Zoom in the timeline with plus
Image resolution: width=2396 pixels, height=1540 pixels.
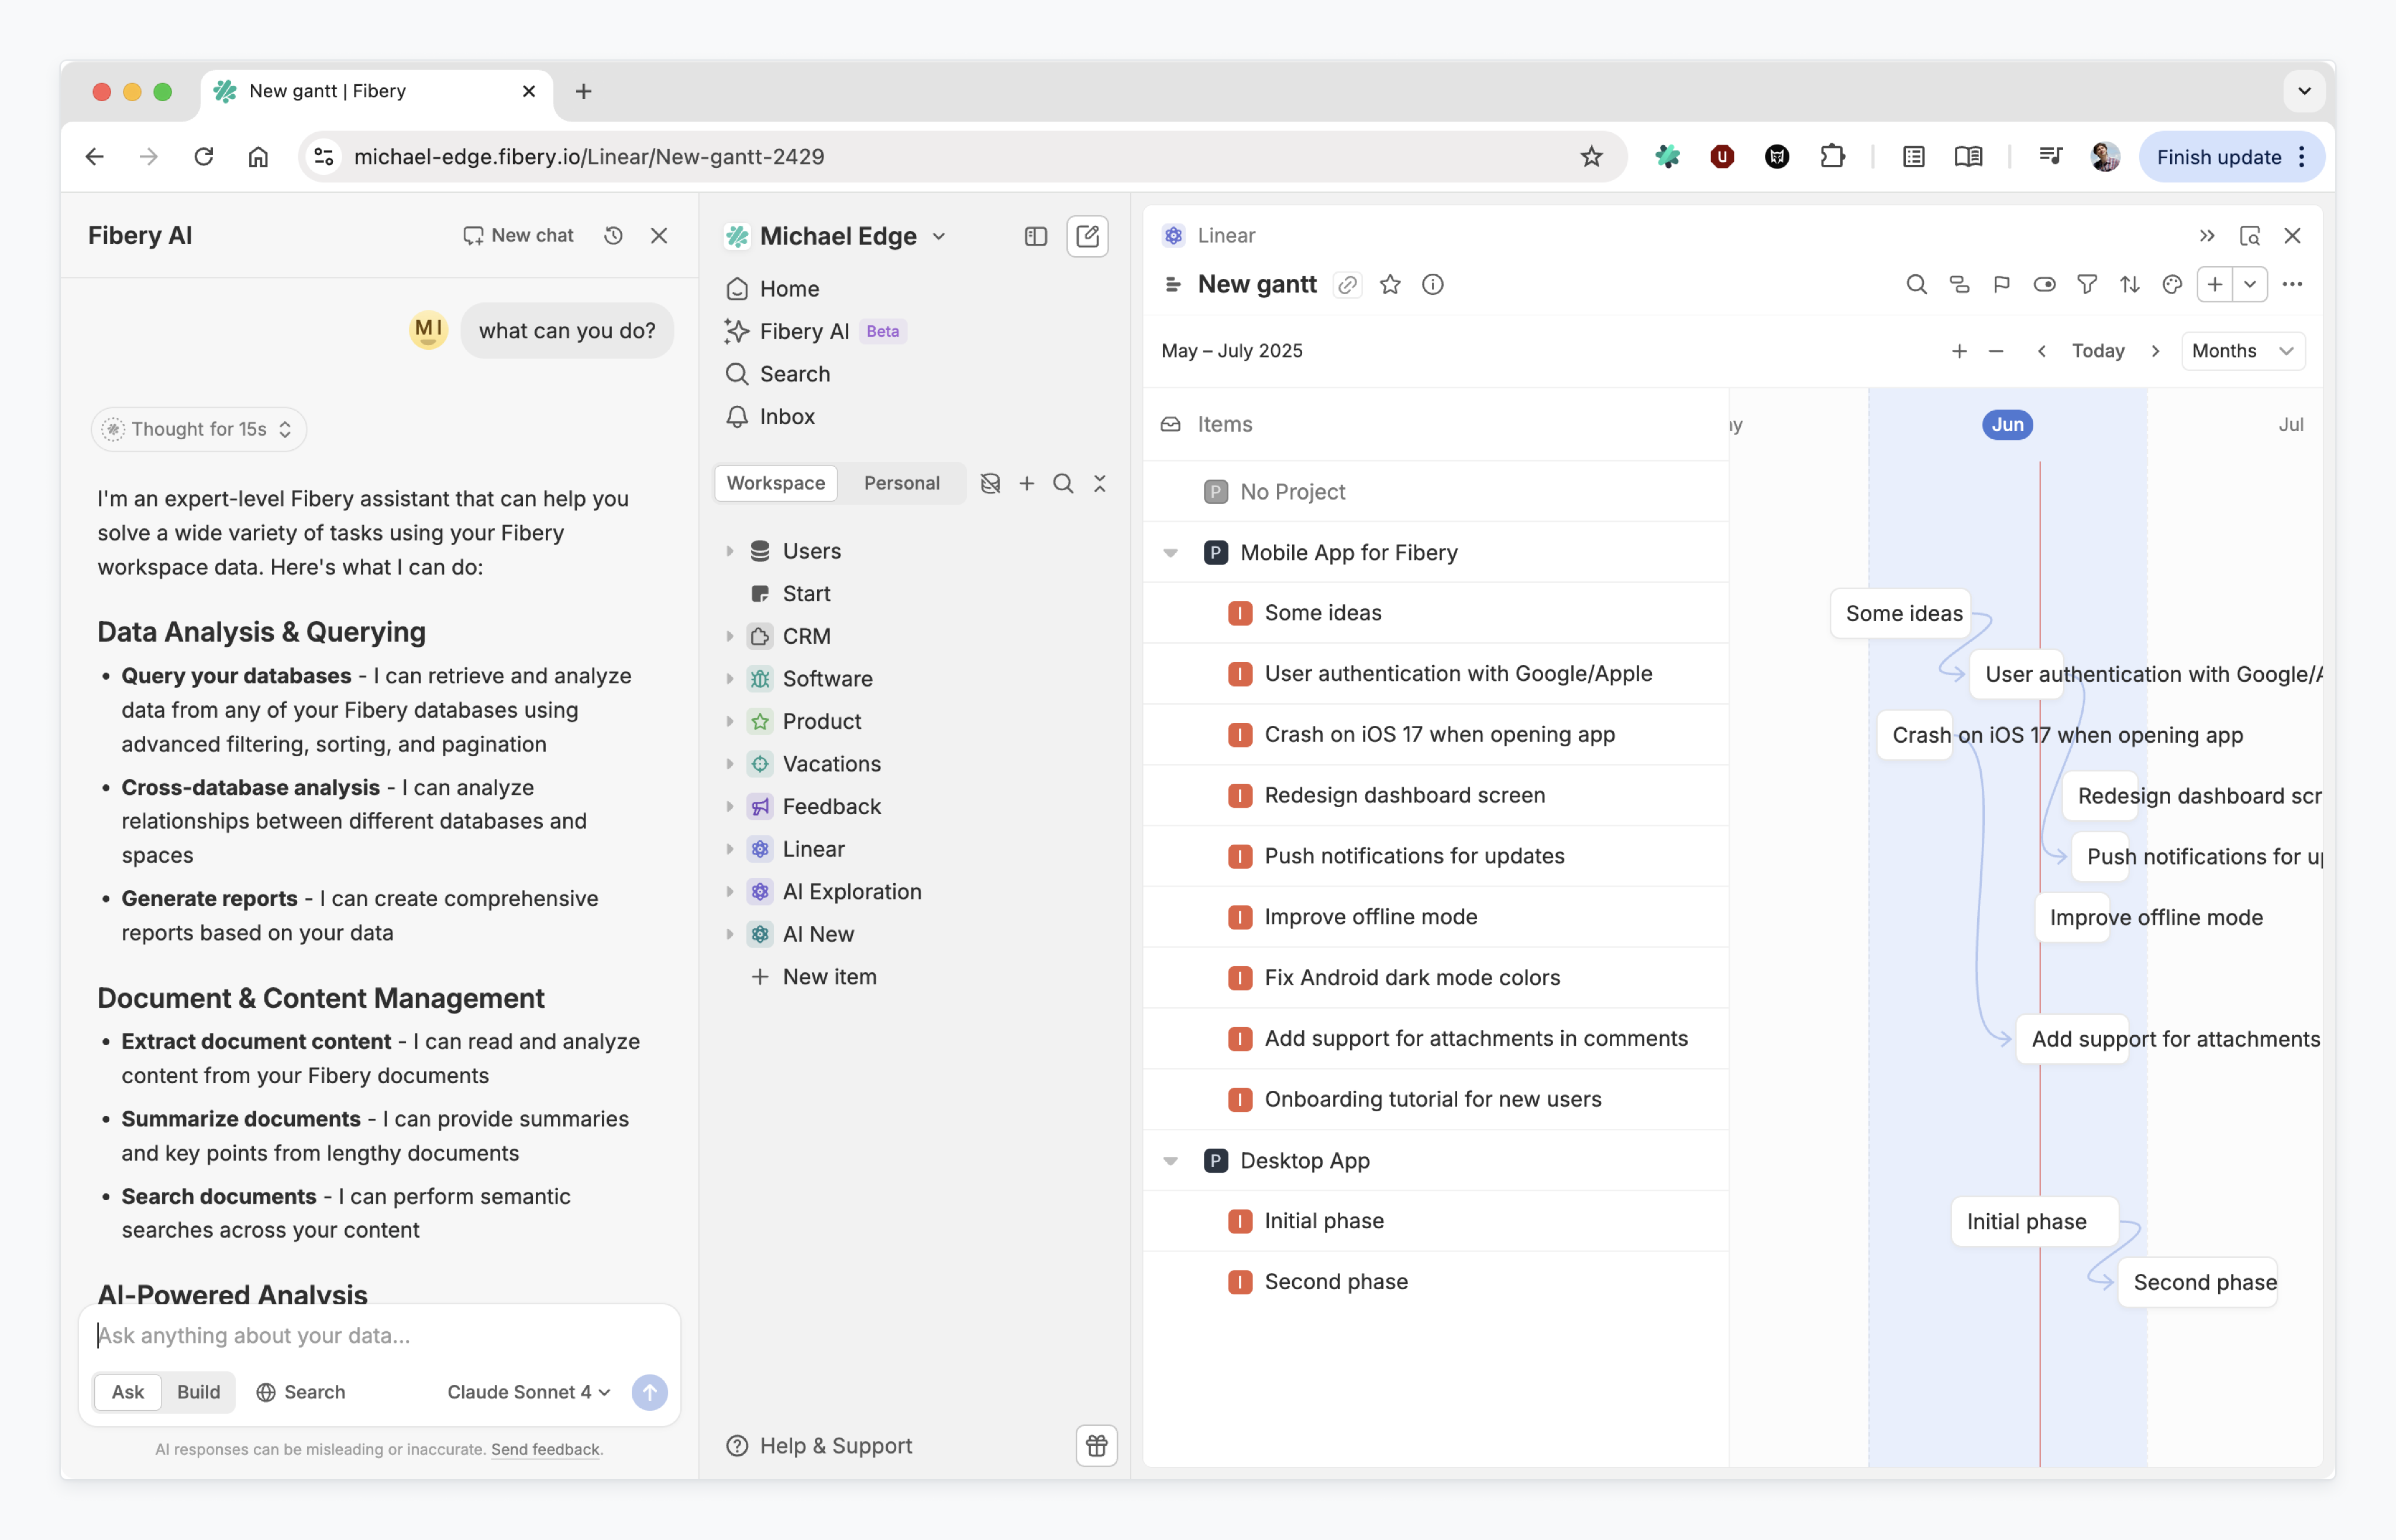point(1959,351)
